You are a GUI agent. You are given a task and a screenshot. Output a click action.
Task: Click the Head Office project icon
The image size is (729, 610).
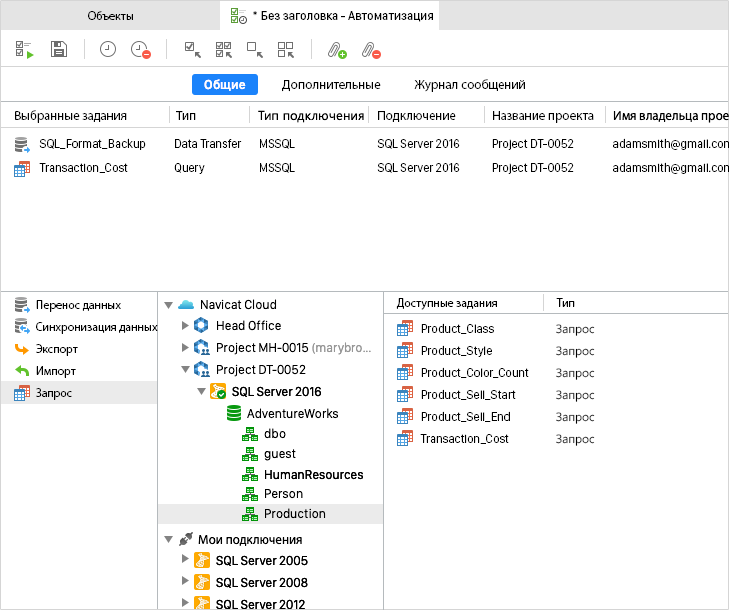coord(201,325)
